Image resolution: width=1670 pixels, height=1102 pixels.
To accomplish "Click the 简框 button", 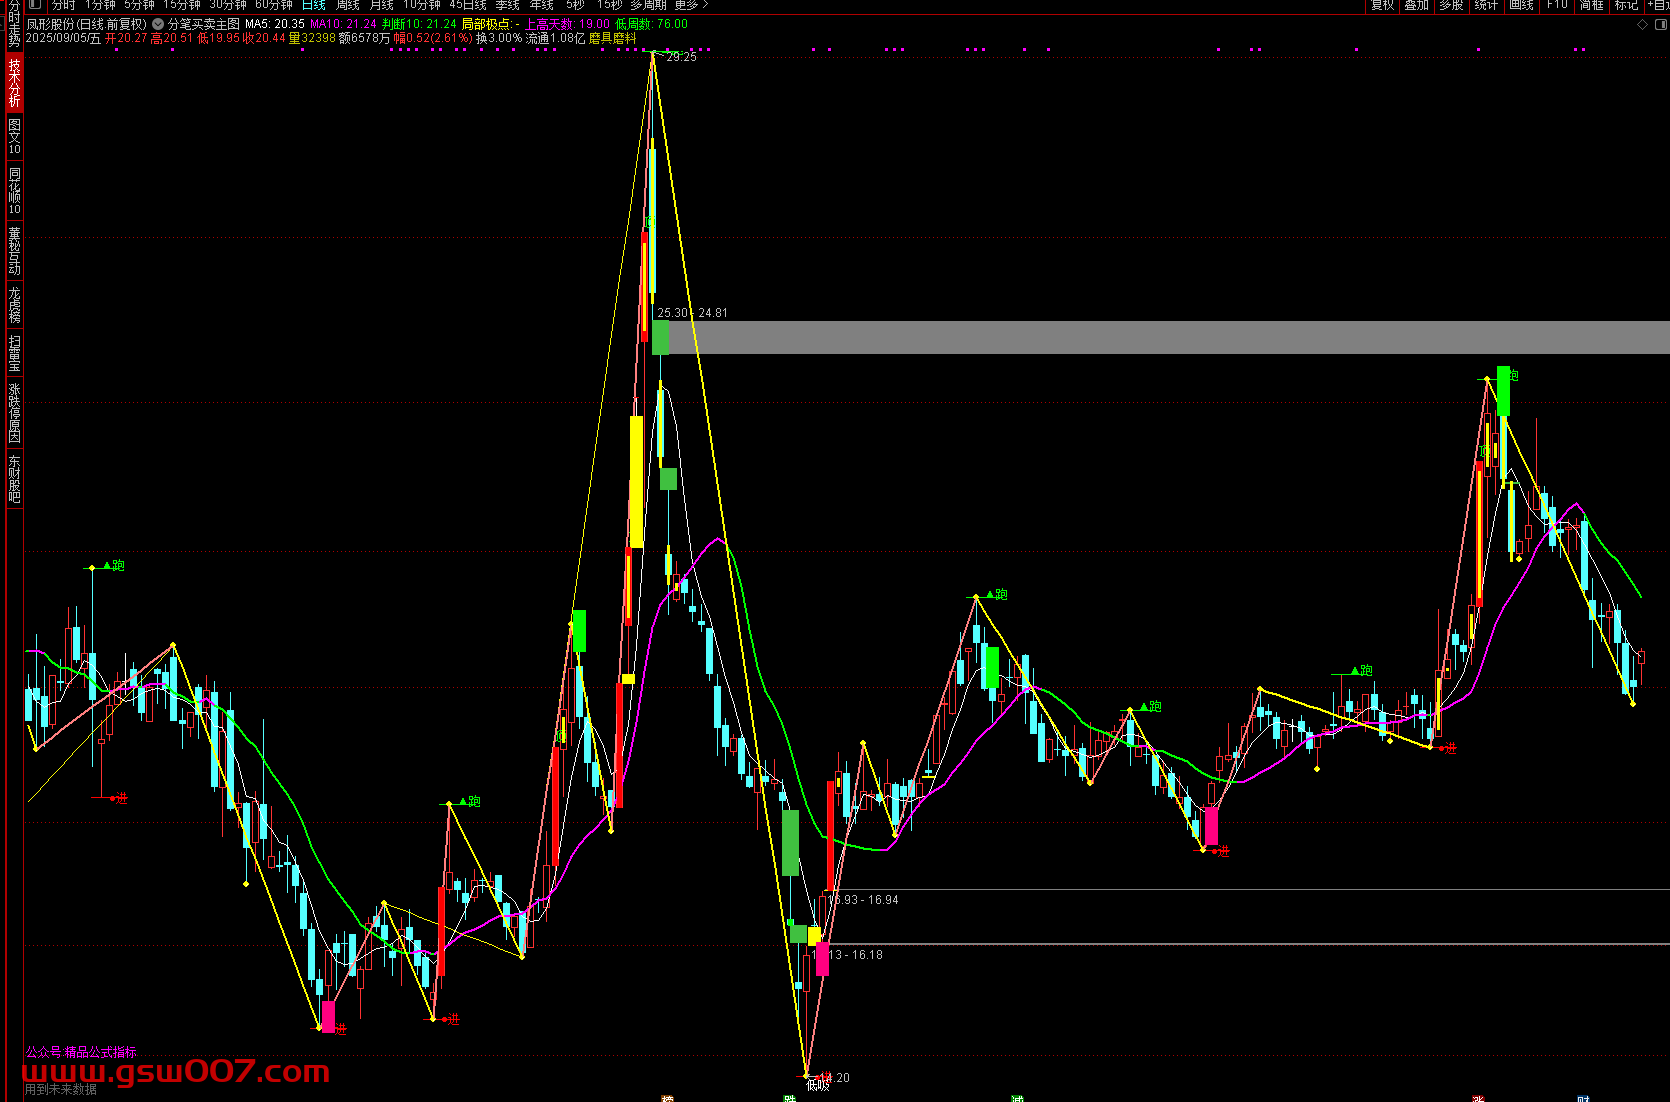I will (1591, 5).
